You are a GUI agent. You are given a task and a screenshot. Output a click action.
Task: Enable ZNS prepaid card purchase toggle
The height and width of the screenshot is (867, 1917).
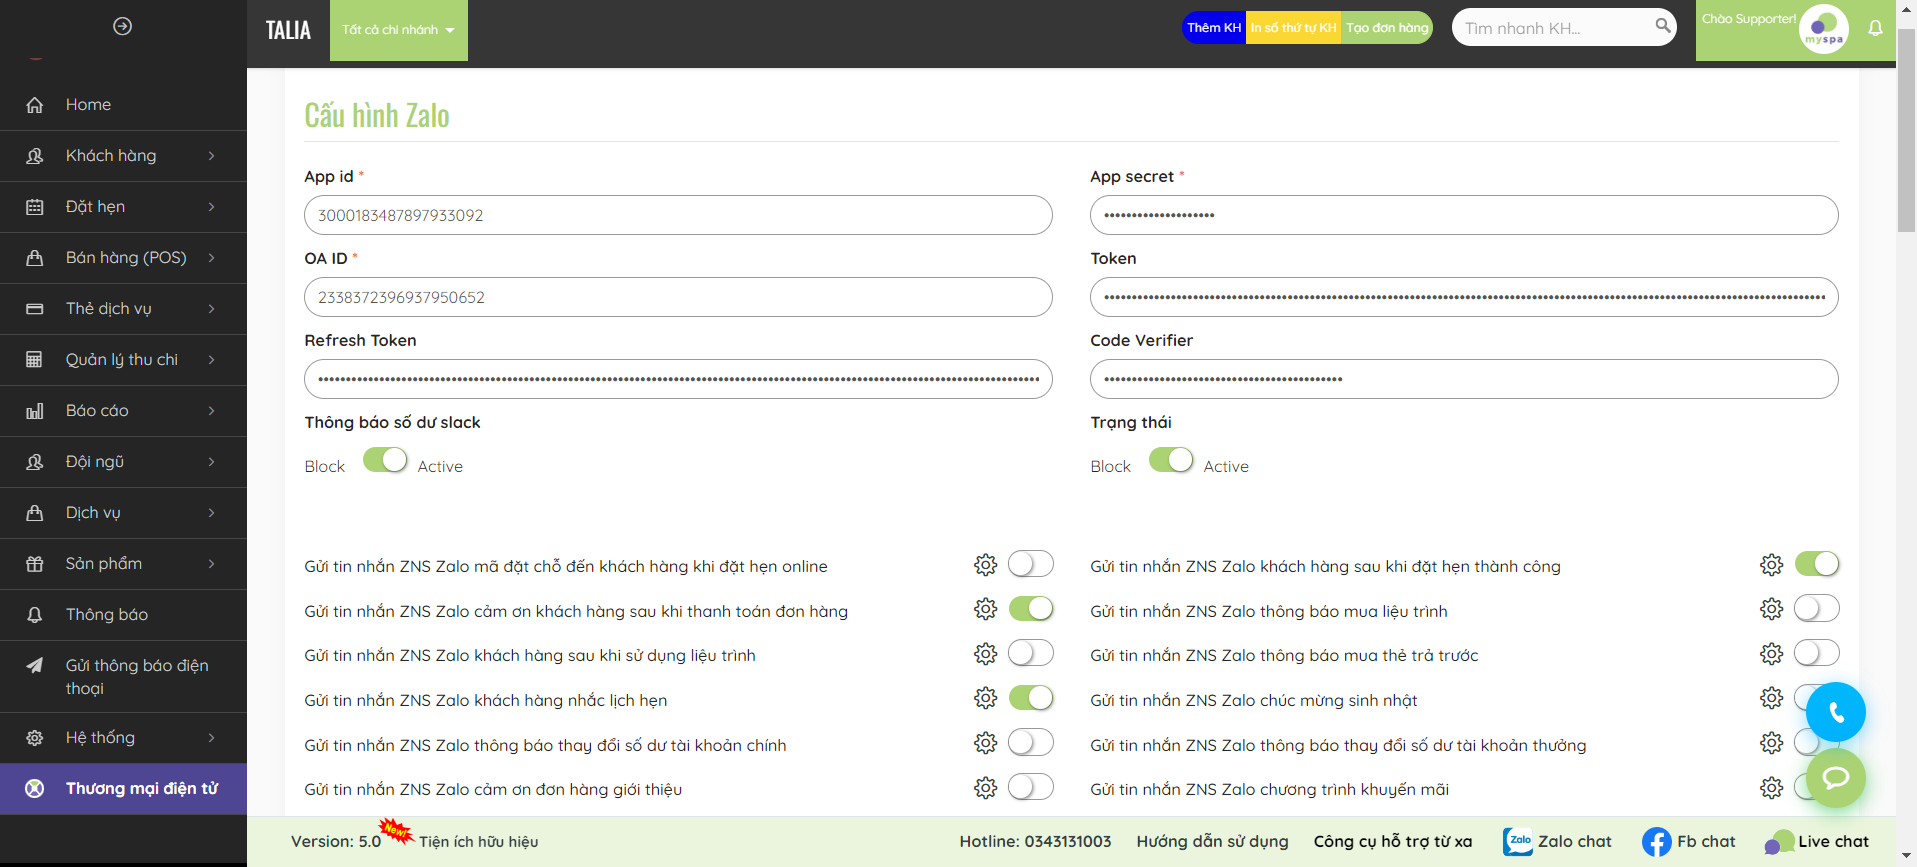pyautogui.click(x=1817, y=653)
